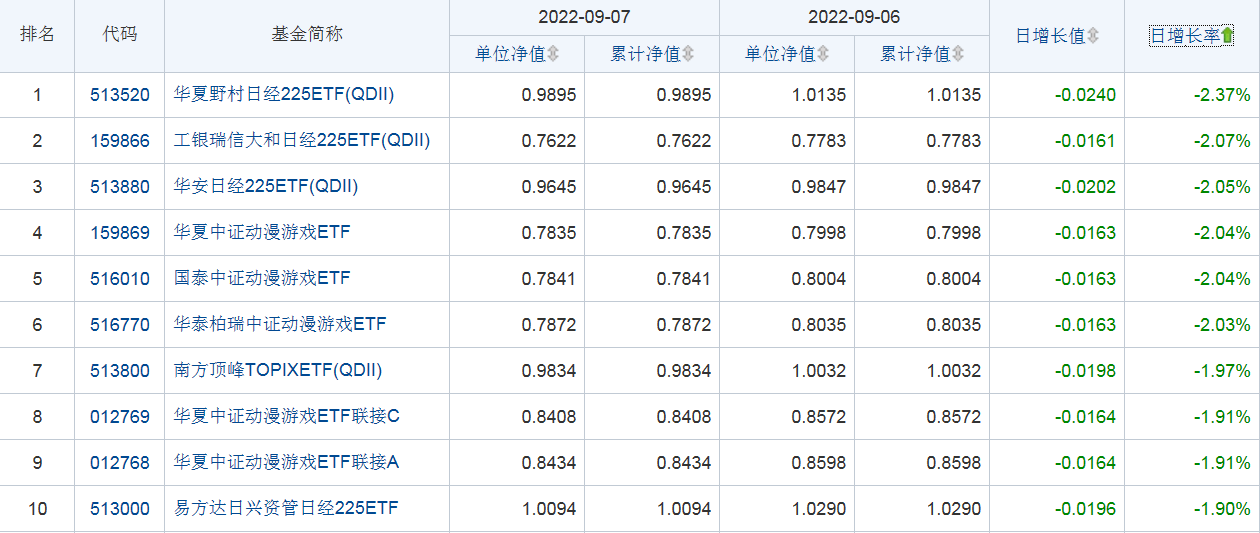Open 工银瑞信大和日经225ETF(QDII) link
This screenshot has height=533, width=1260.
tap(302, 141)
